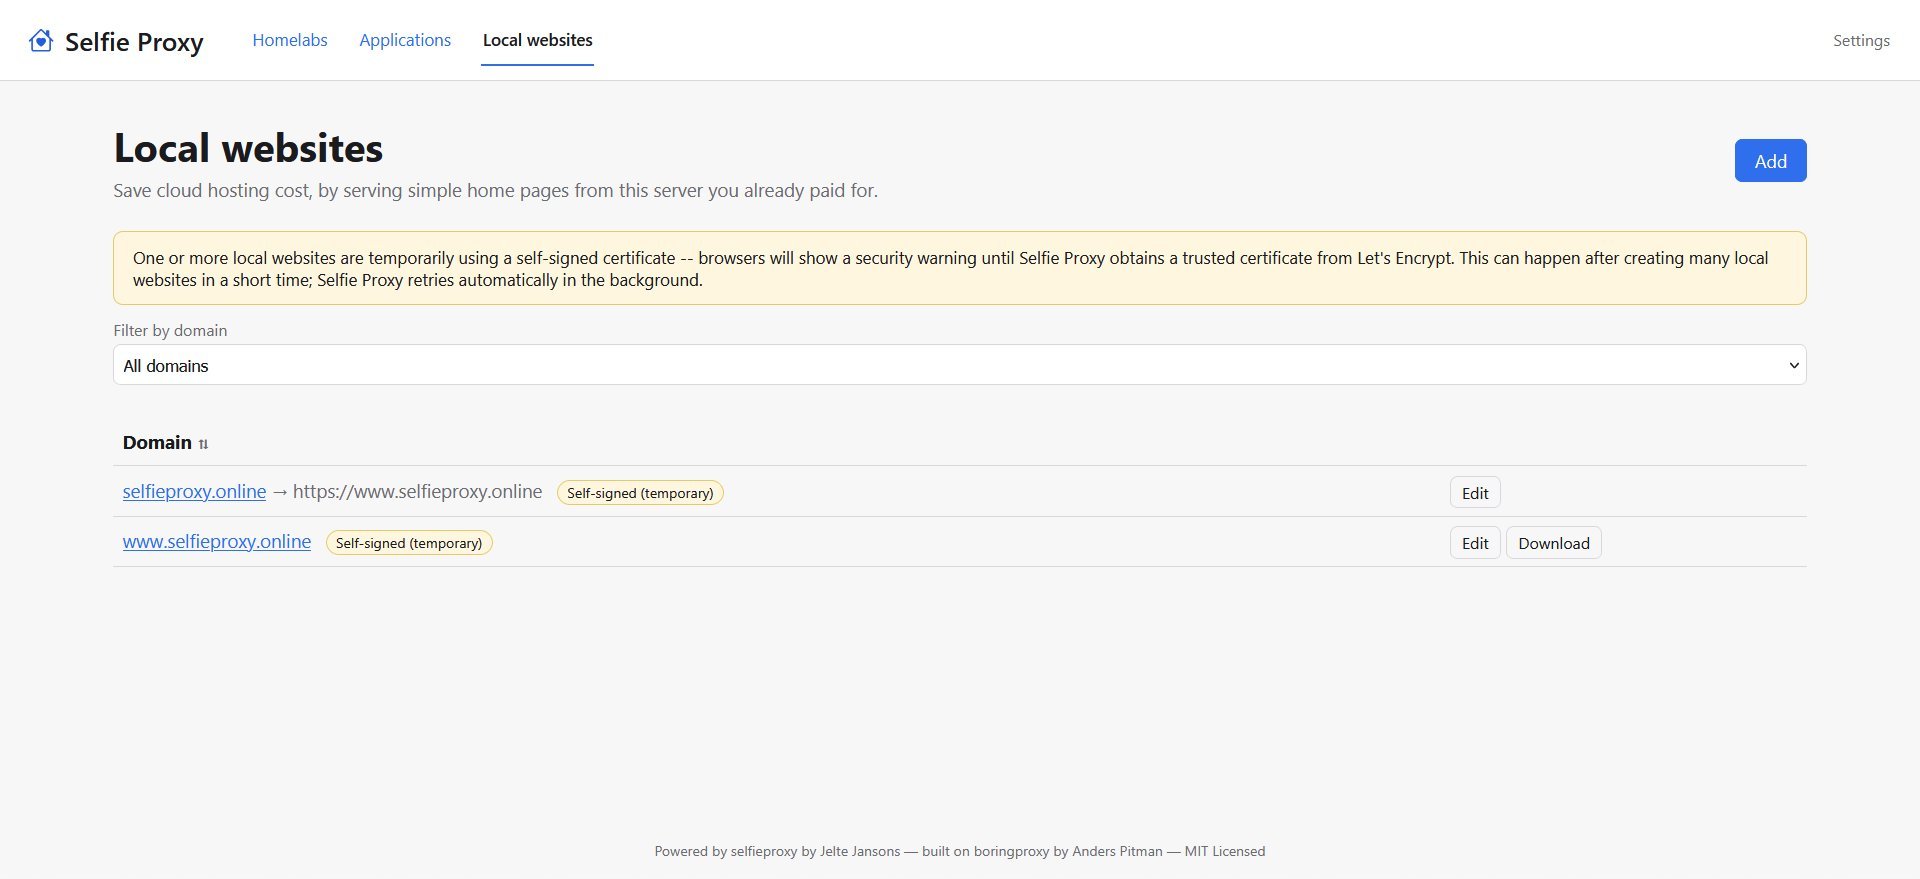The width and height of the screenshot is (1920, 879).
Task: Edit the www.selfieproxy.online website entry
Action: 1475,543
